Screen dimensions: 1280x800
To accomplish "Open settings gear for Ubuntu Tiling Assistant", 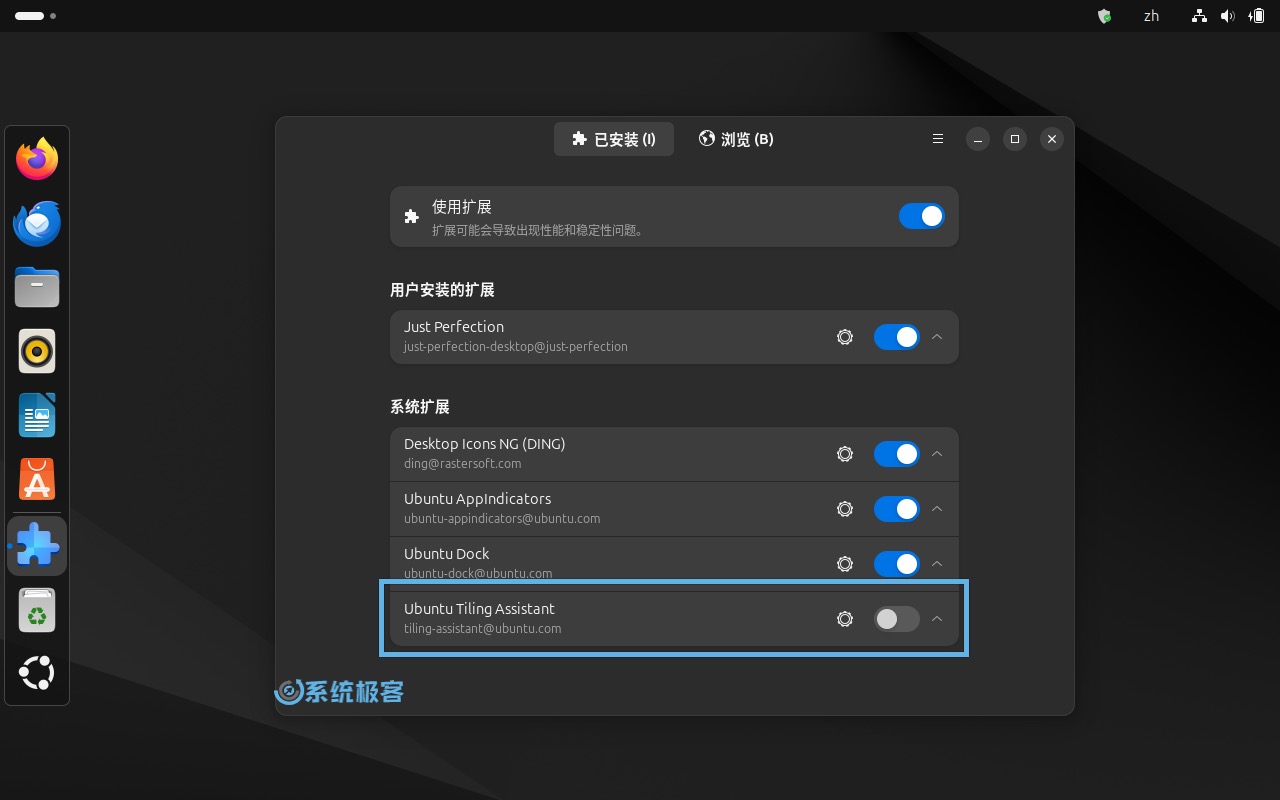I will tap(845, 619).
